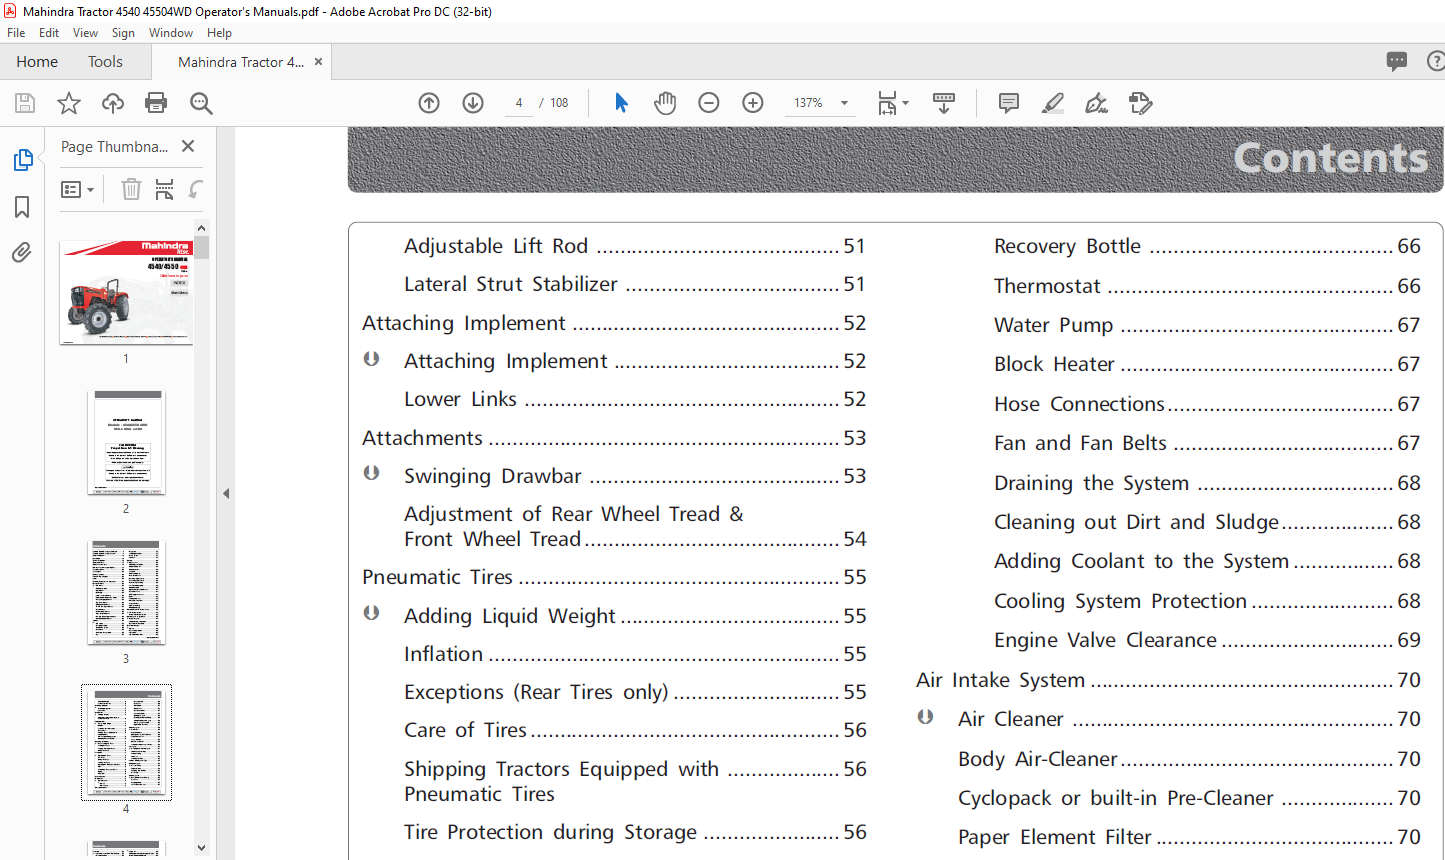Screen dimensions: 1445x860
Task: Click the Inflation contents entry
Action: coord(635,654)
